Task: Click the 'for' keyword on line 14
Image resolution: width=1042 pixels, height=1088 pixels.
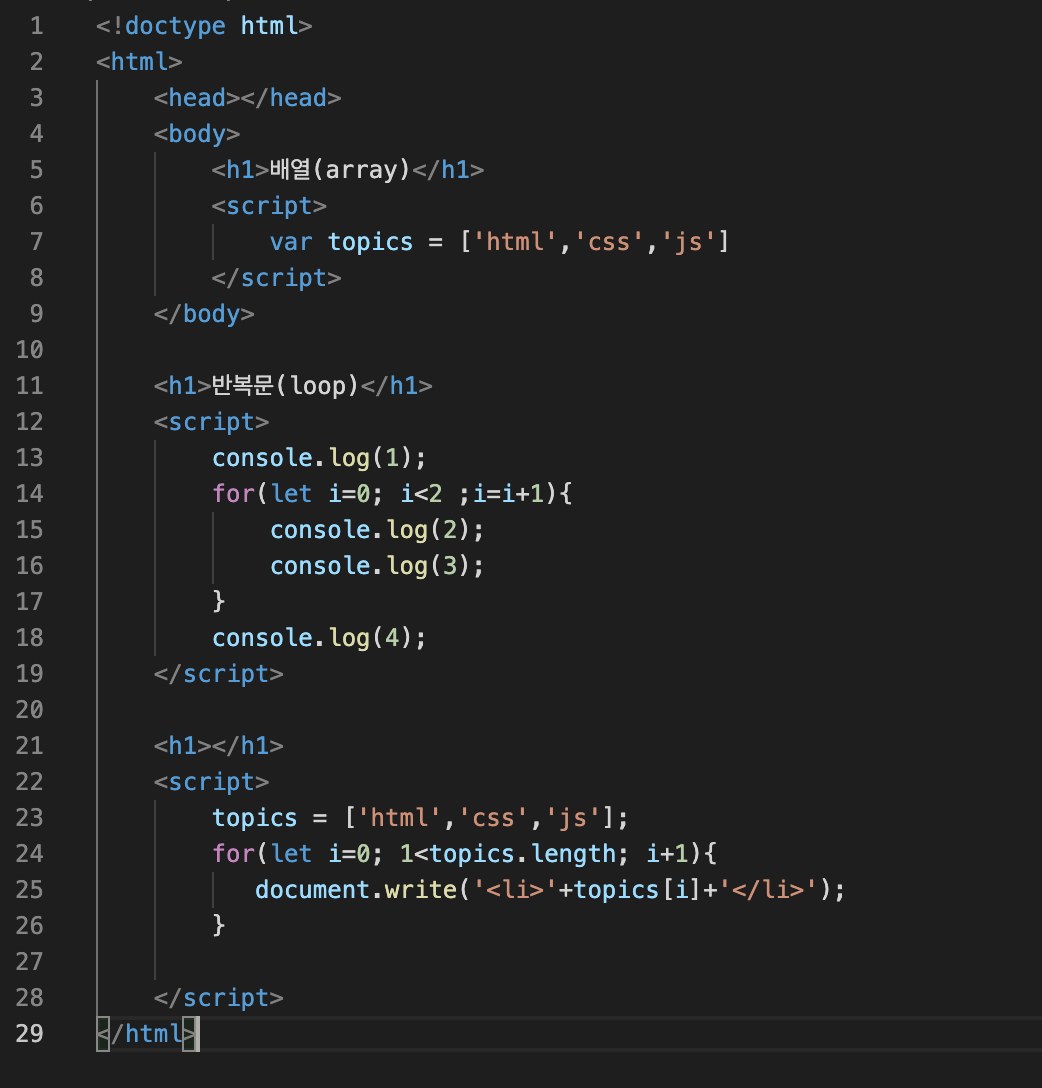Action: coord(234,494)
